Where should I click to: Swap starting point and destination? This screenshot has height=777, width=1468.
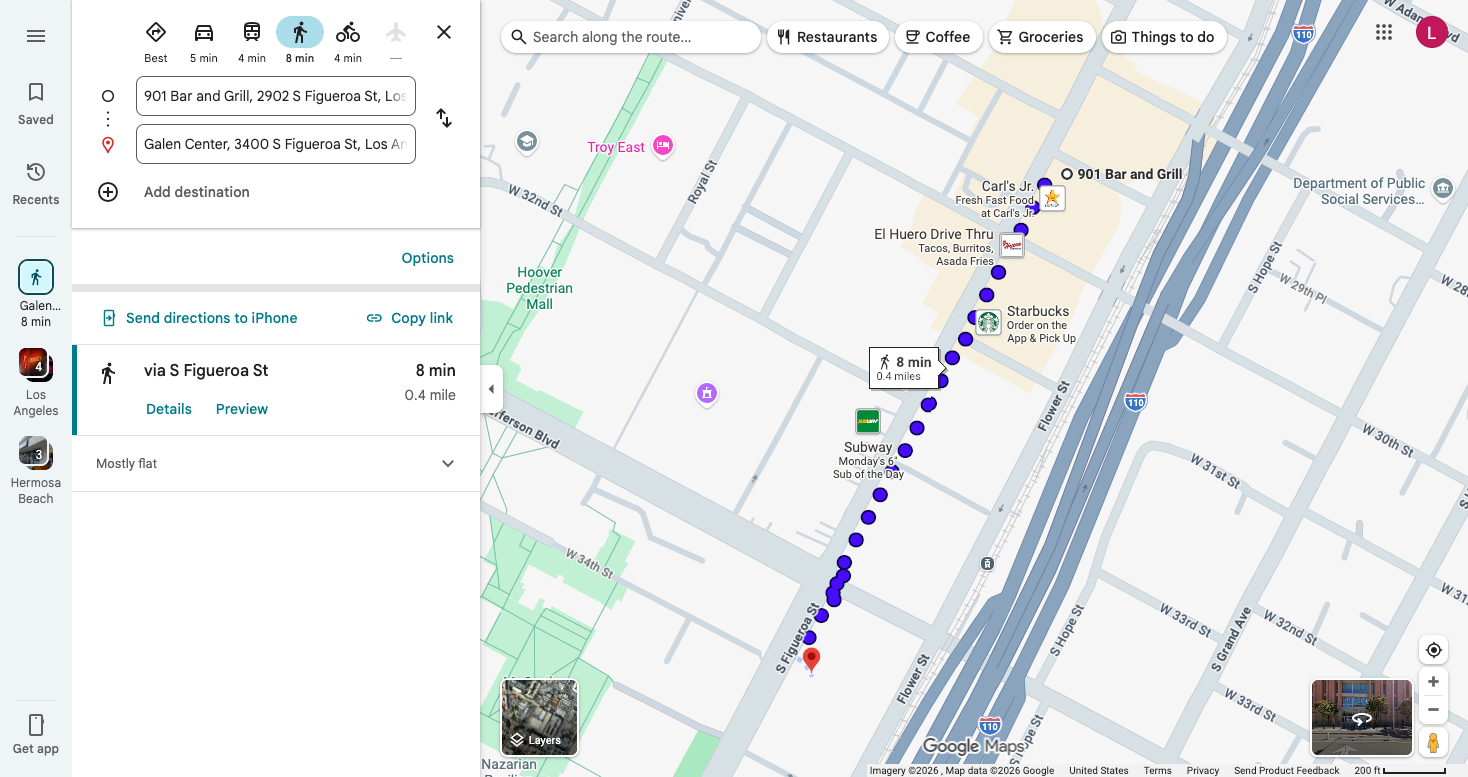click(x=444, y=119)
